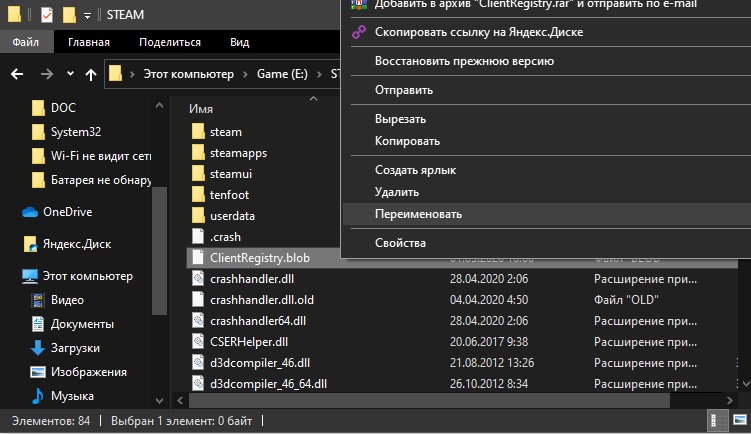This screenshot has width=751, height=434.
Task: Open the Главная ribbon tab
Action: click(89, 42)
